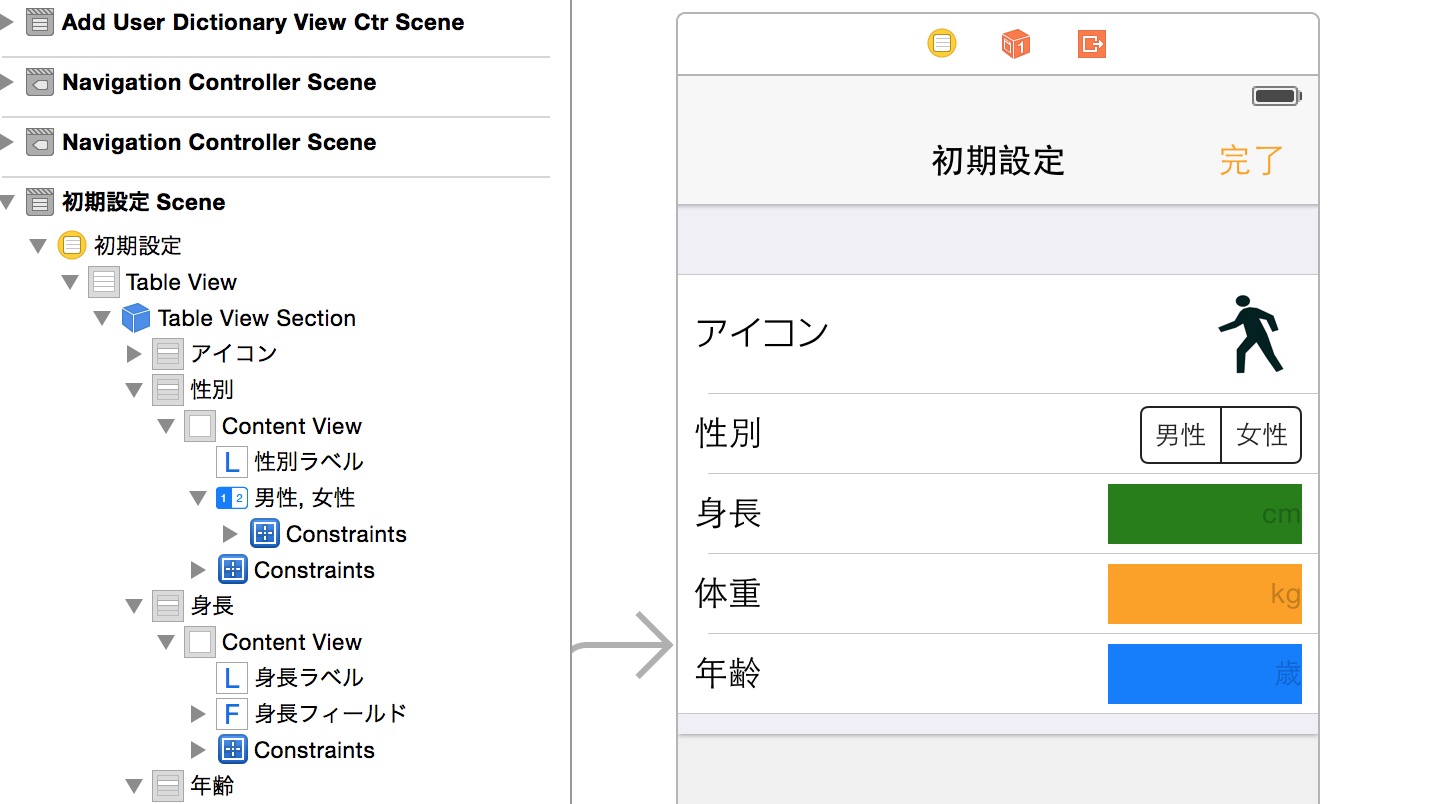This screenshot has height=804, width=1456.
Task: Expand the 身長フィールド node
Action: (x=198, y=714)
